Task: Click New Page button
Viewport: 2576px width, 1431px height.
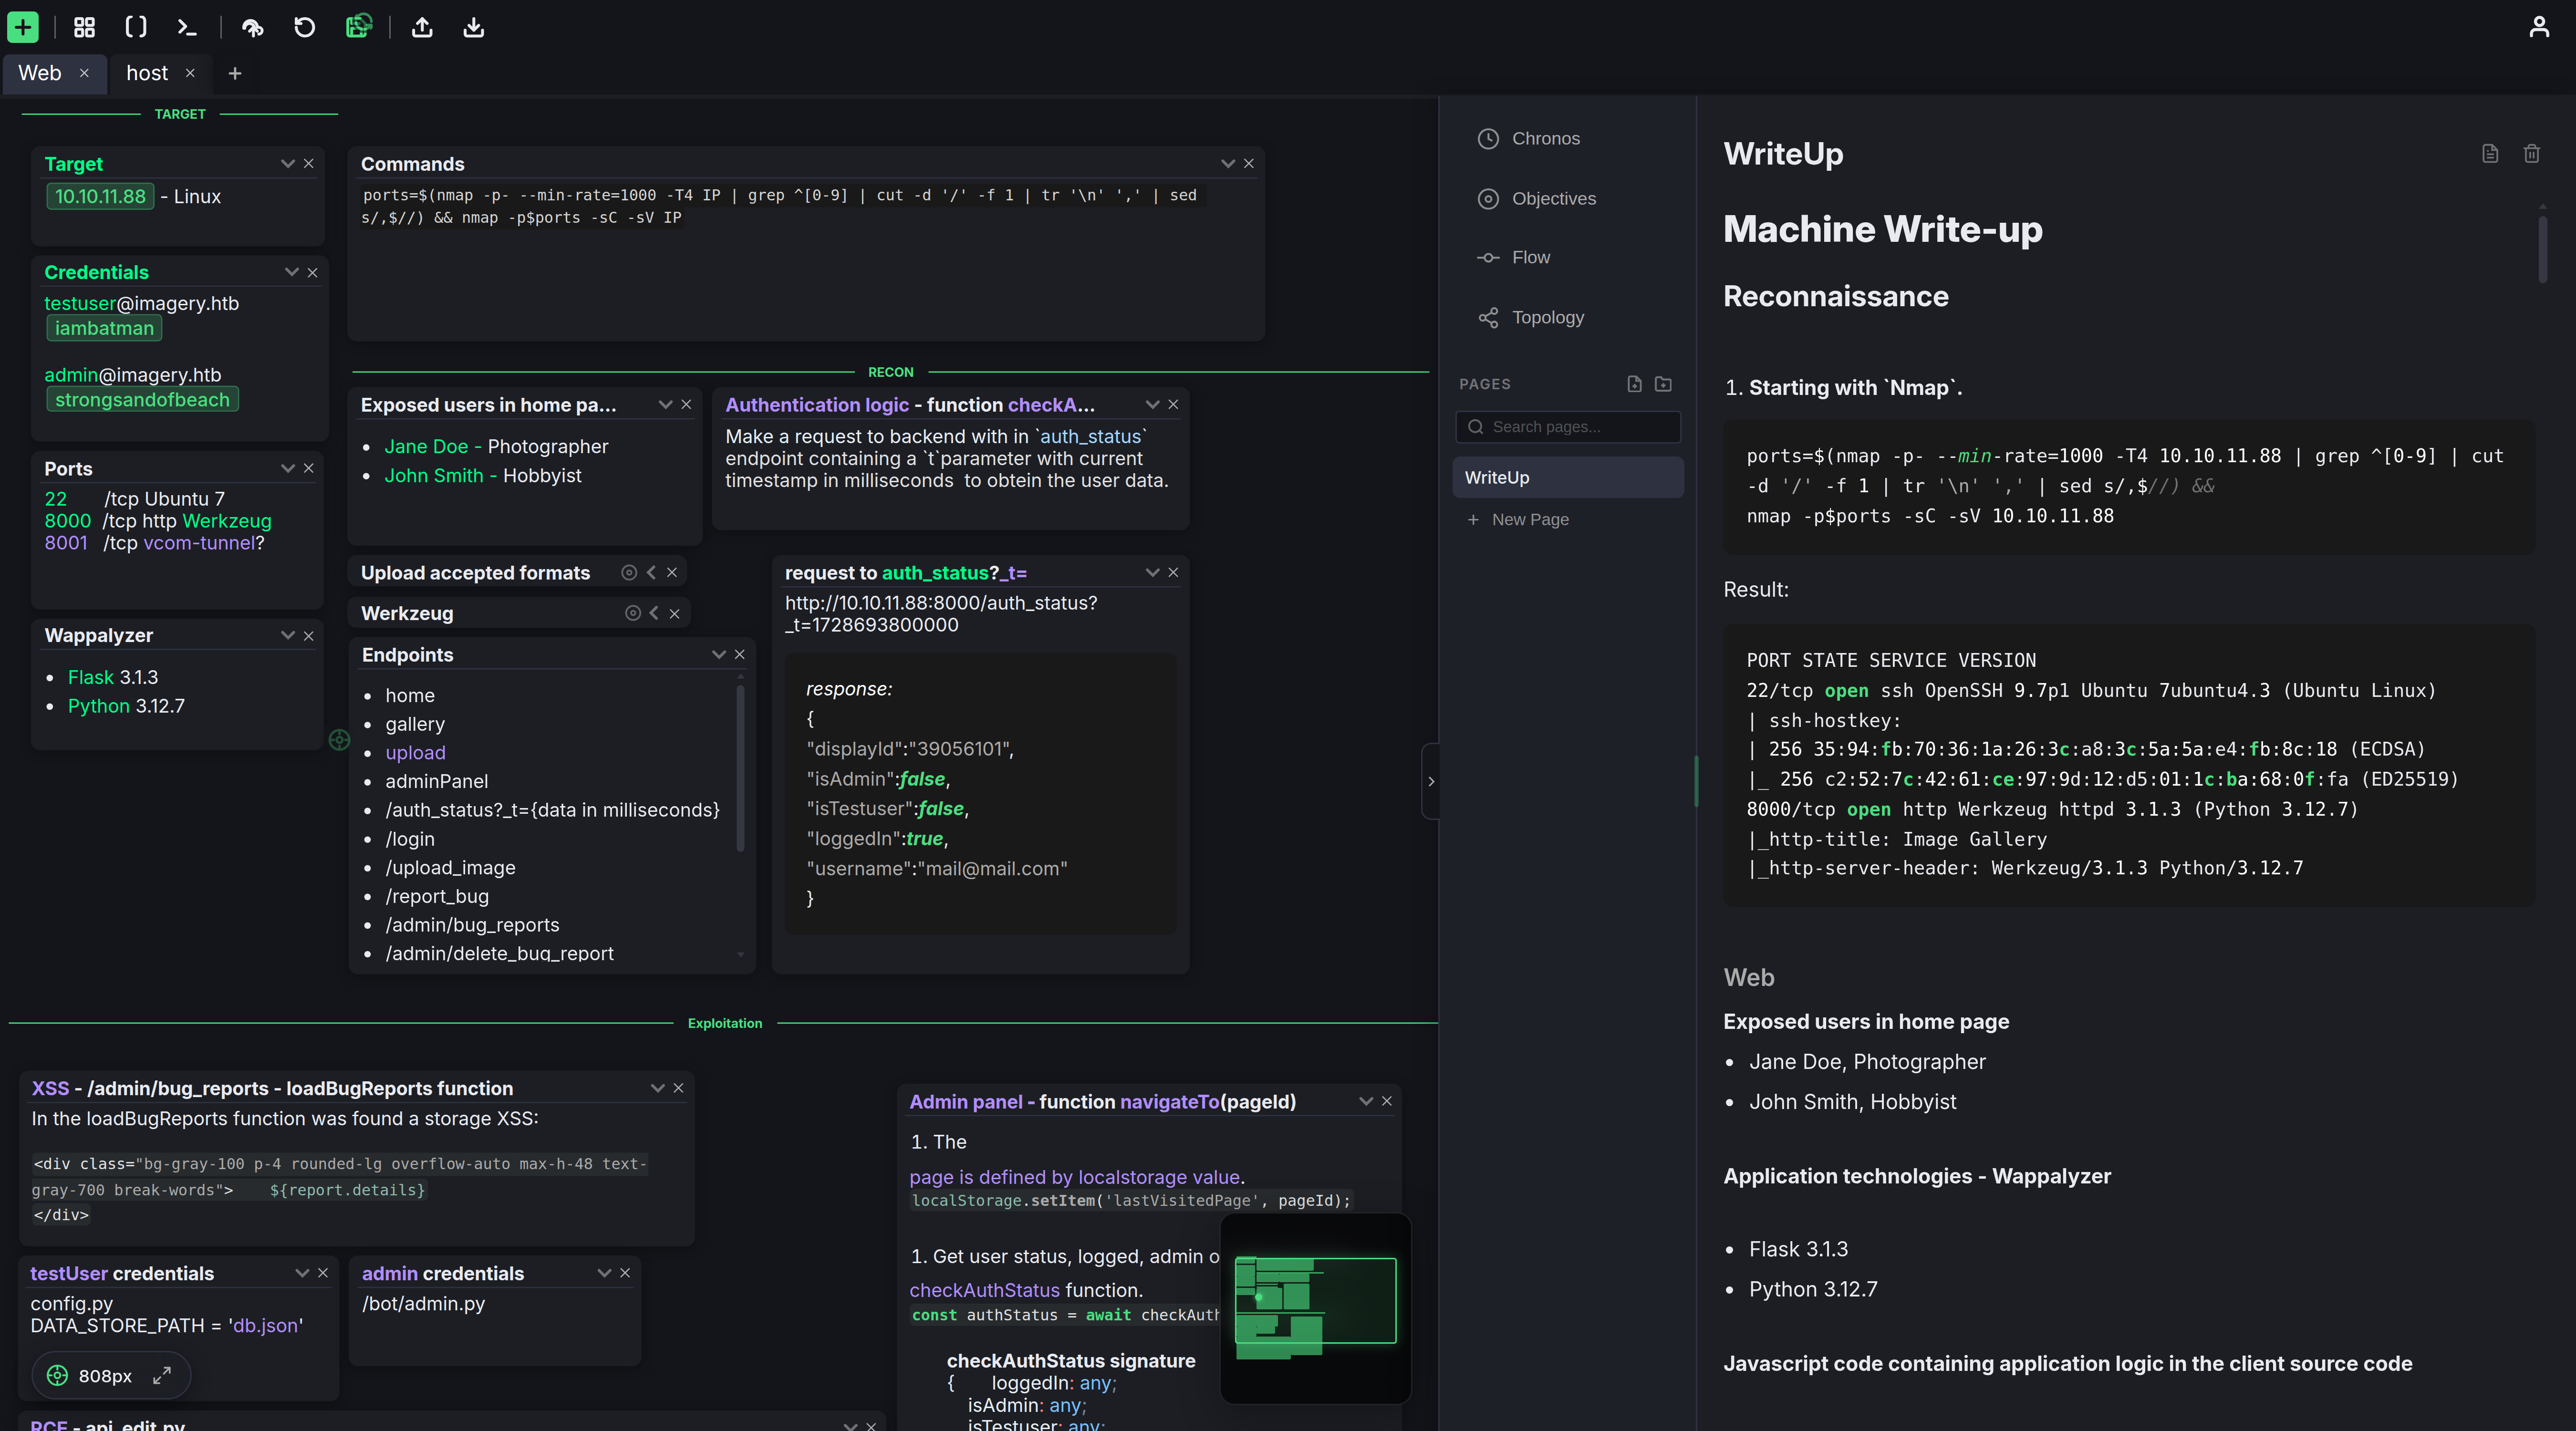Action: point(1518,520)
